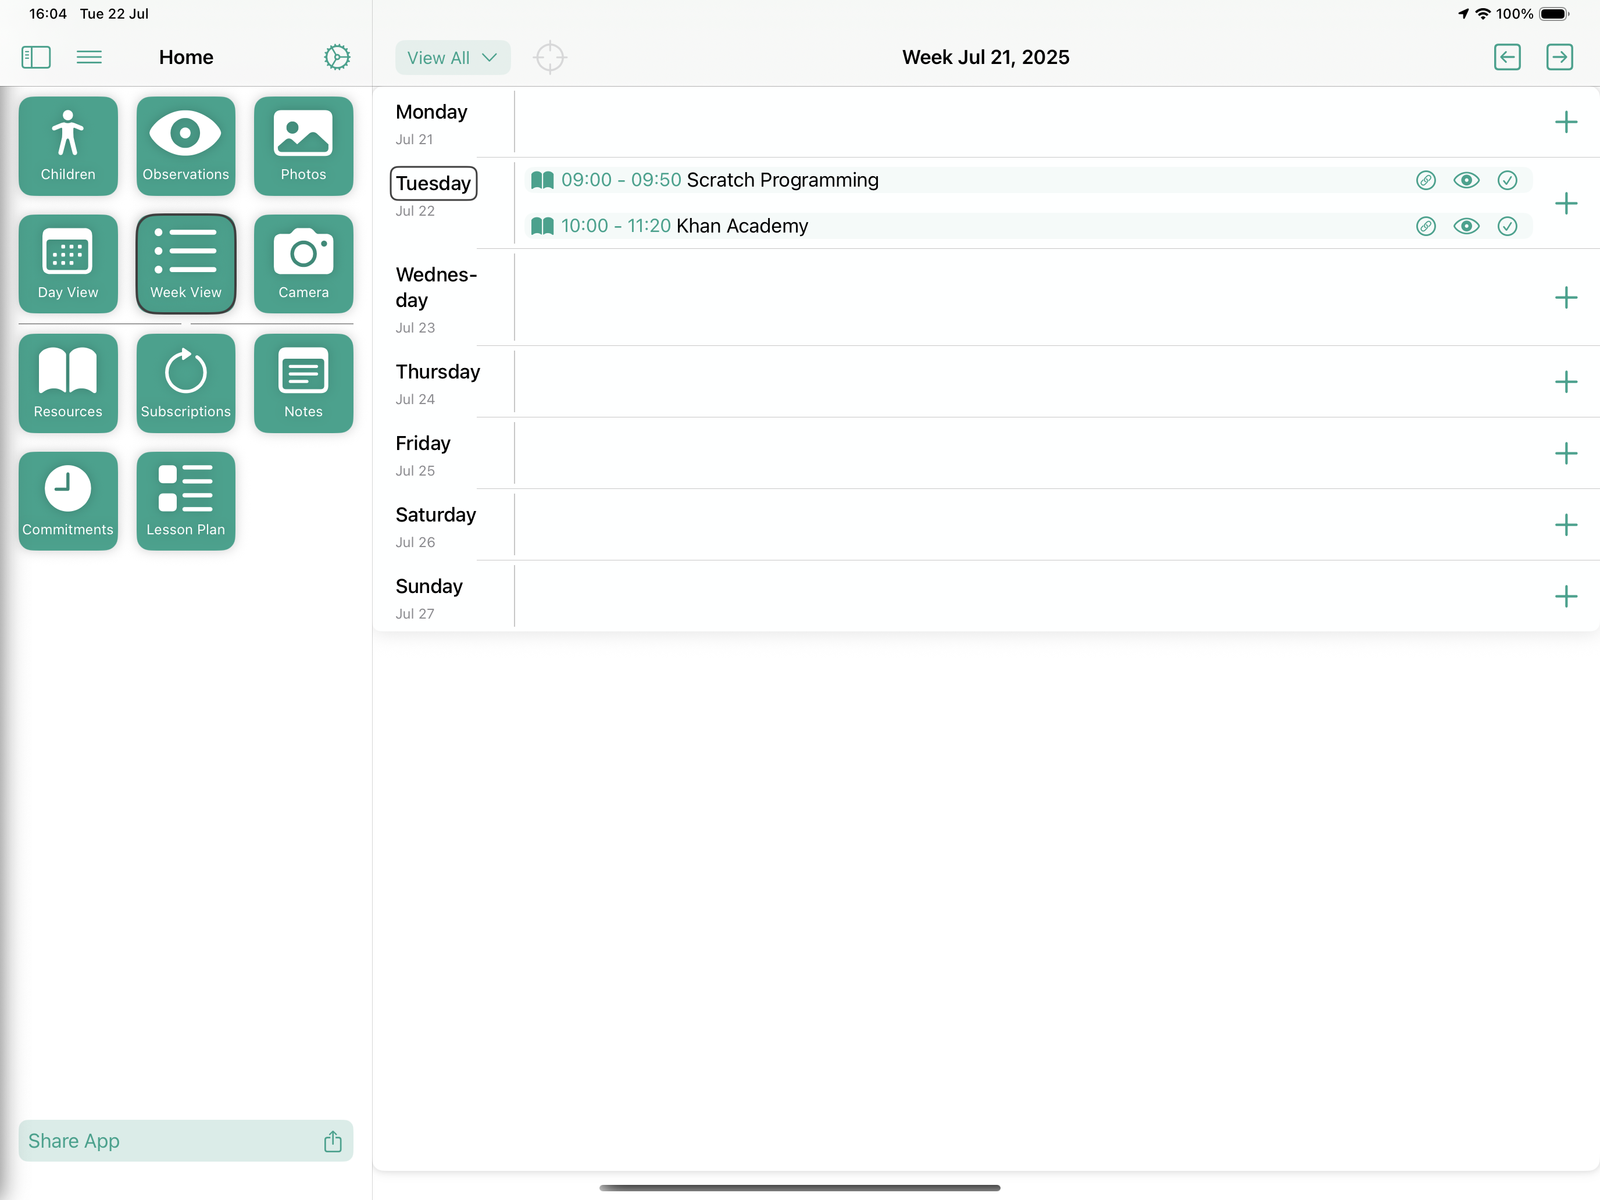Launch the Camera tile
Screen dimensions: 1600x1200
(x=303, y=264)
